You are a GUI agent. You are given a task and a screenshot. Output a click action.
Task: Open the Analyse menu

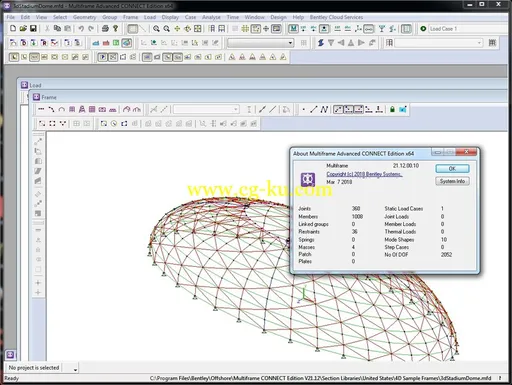[x=211, y=17]
